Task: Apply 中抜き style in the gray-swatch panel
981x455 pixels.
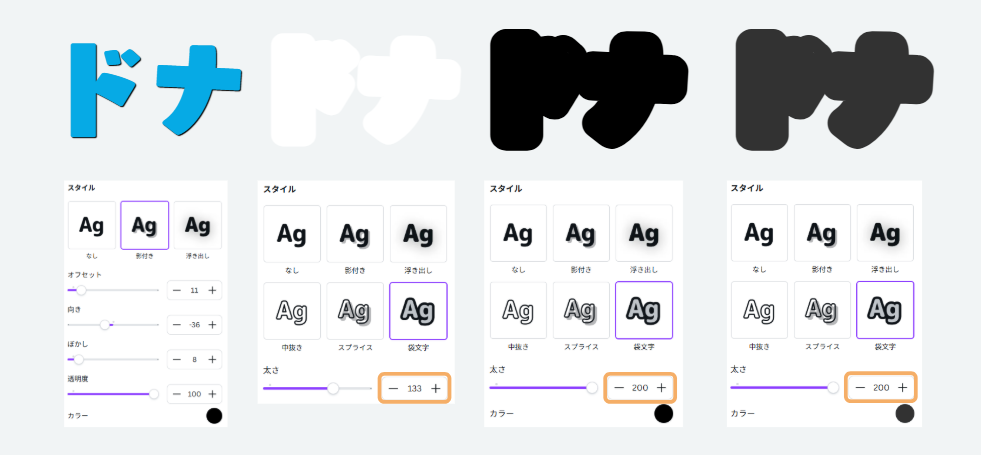Action: pos(760,310)
